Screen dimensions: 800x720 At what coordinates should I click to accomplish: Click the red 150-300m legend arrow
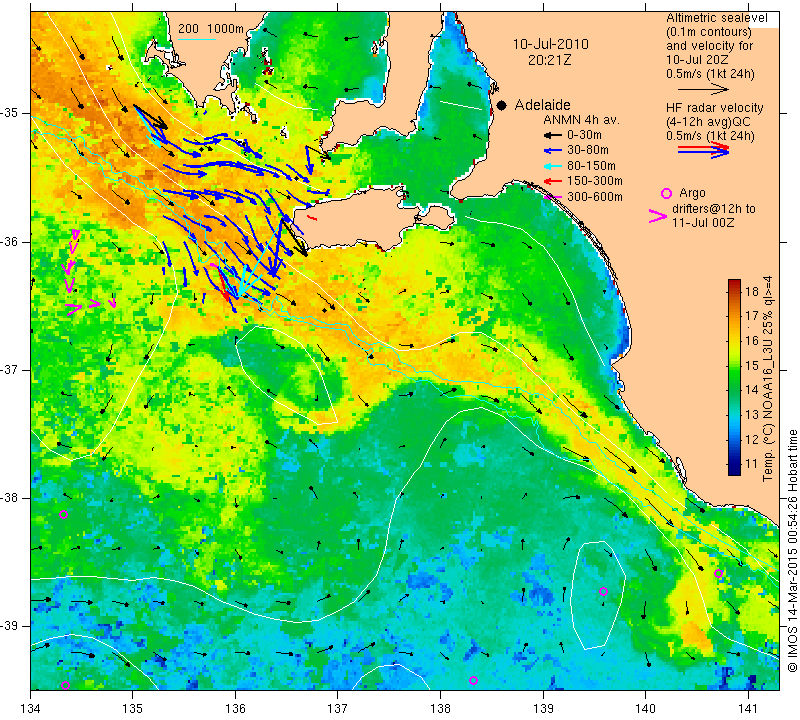(x=553, y=181)
